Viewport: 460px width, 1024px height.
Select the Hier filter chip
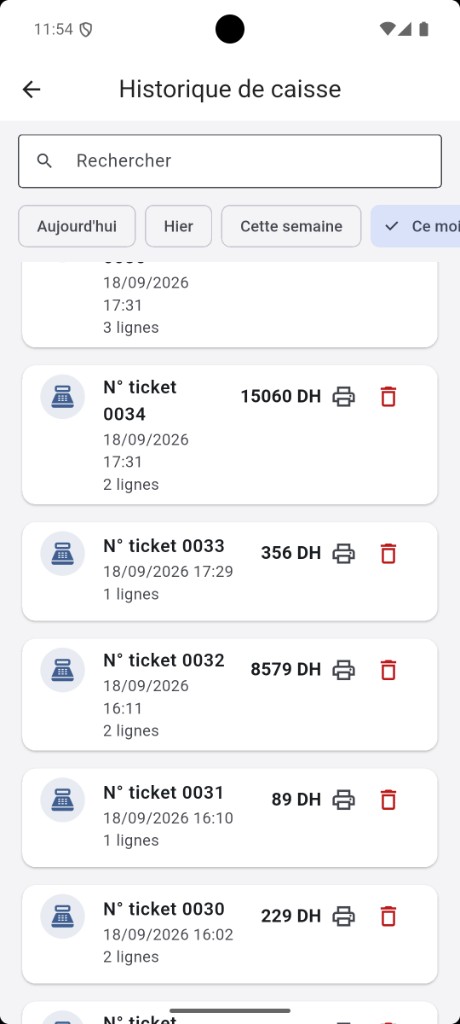pos(178,226)
